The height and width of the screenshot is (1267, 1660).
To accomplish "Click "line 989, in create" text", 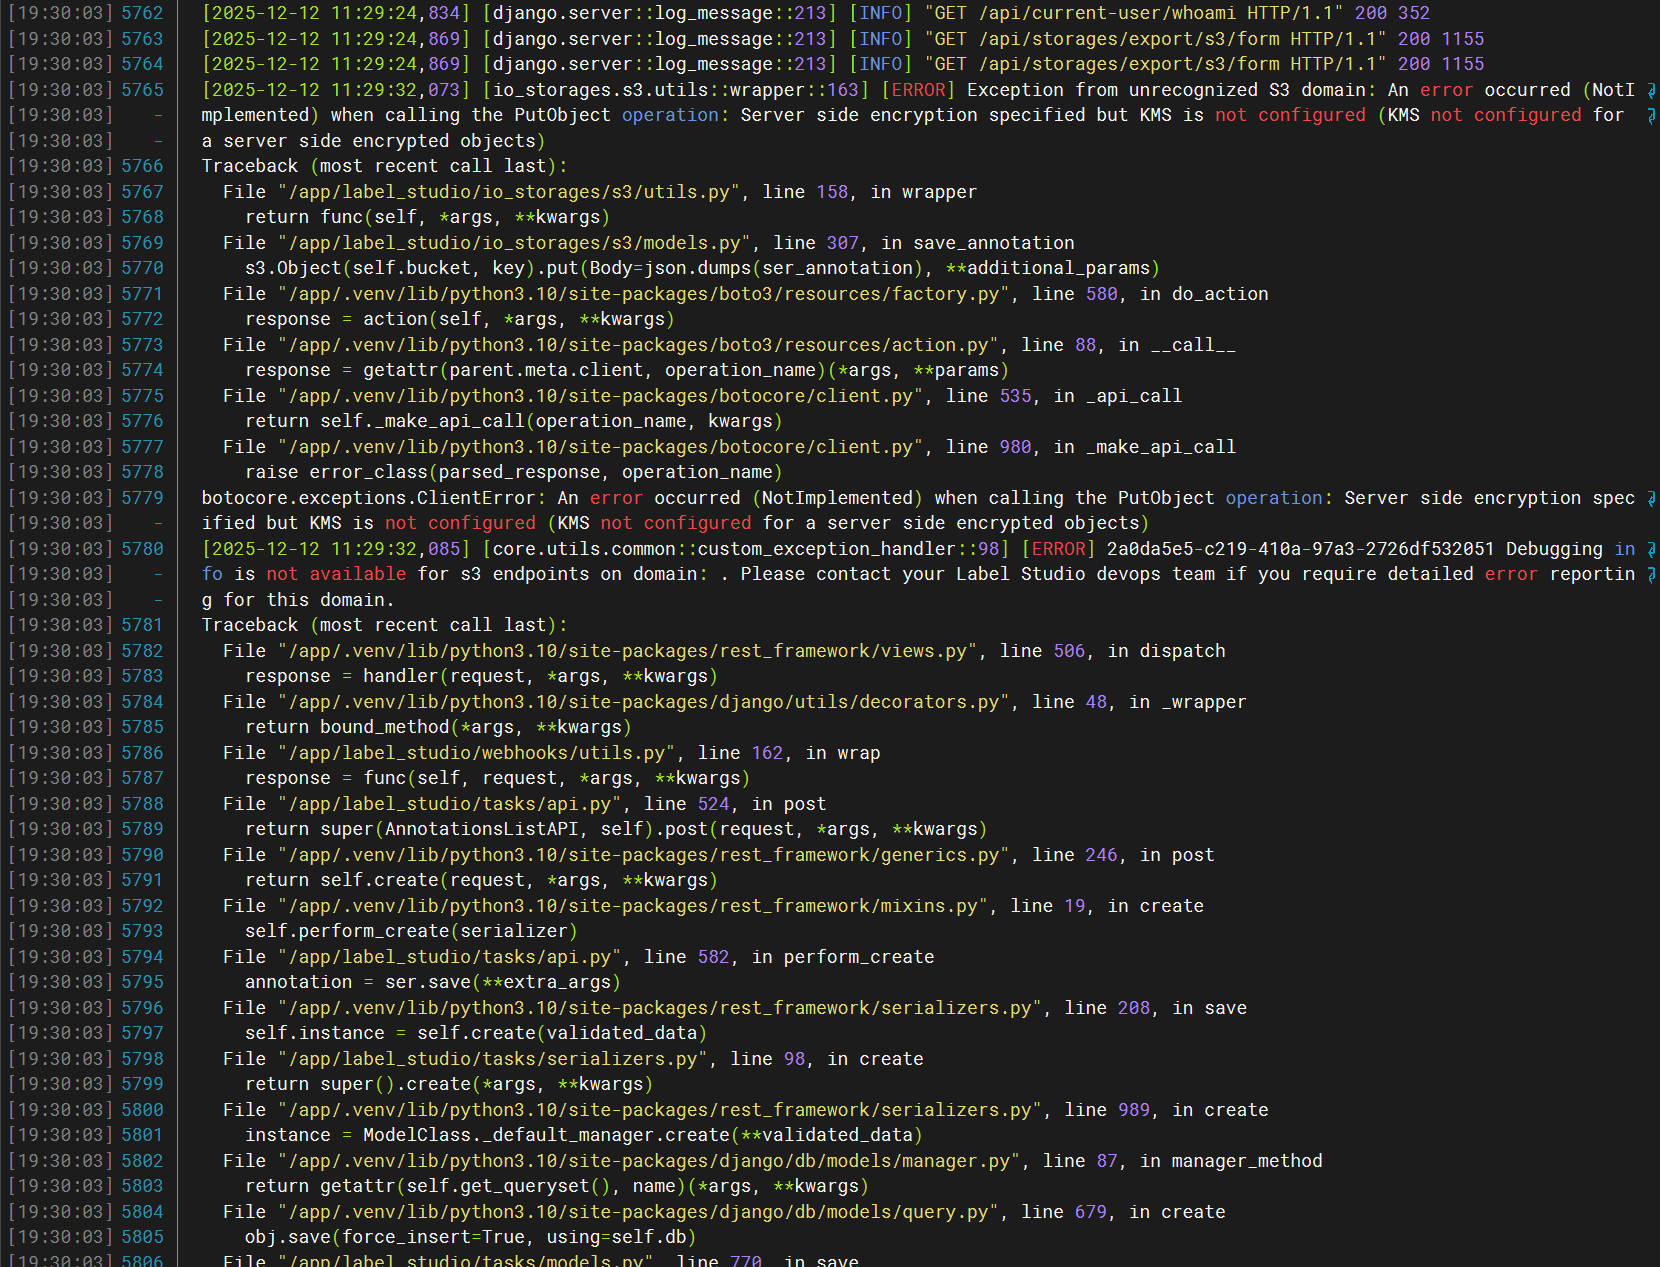I will (1166, 1110).
